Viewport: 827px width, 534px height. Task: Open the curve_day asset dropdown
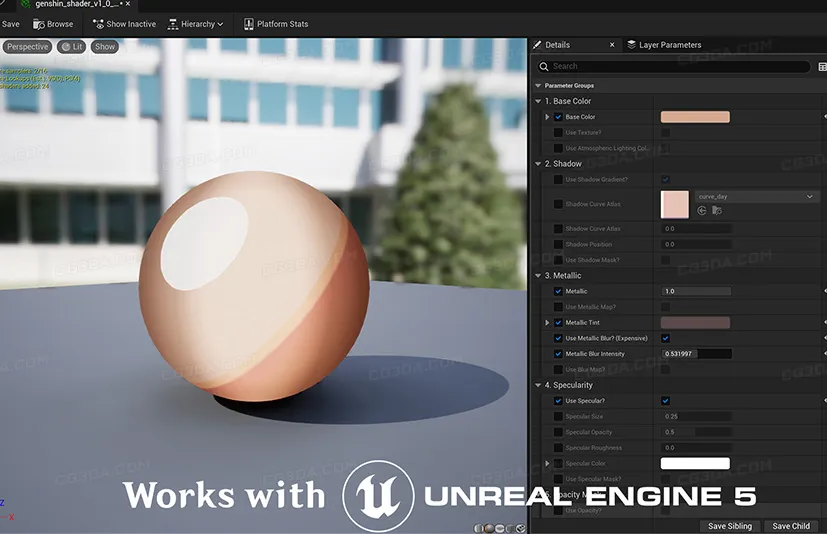757,197
